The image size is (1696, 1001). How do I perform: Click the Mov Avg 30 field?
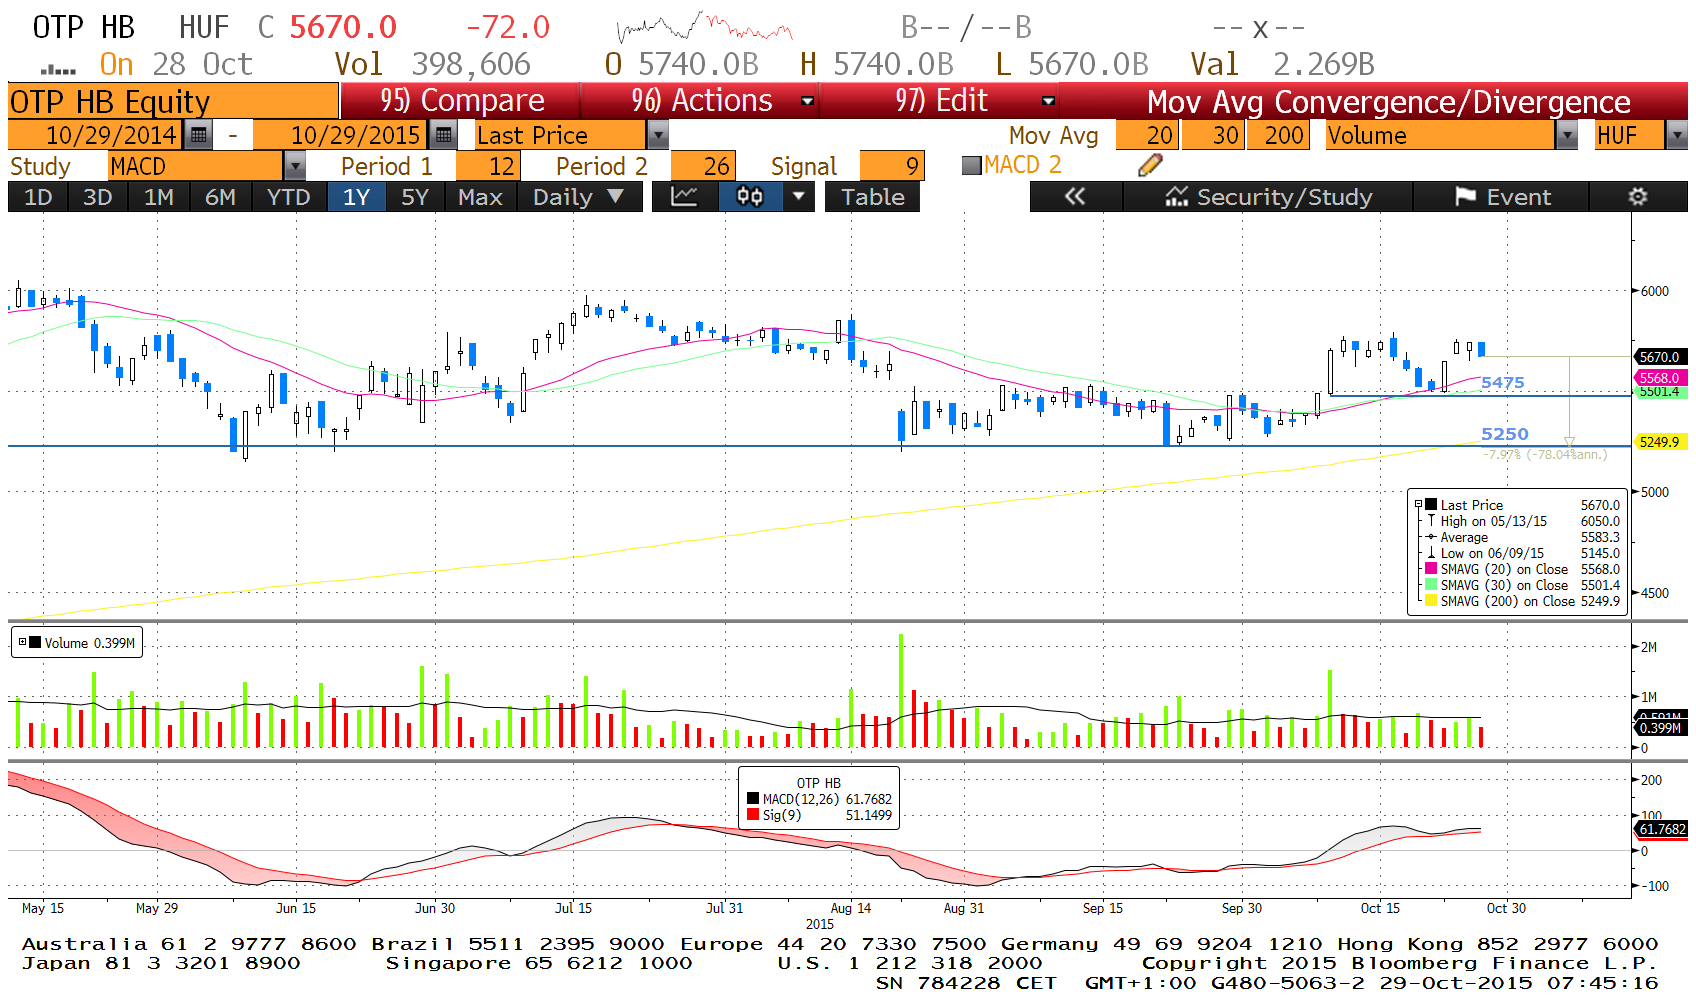(x=1213, y=135)
